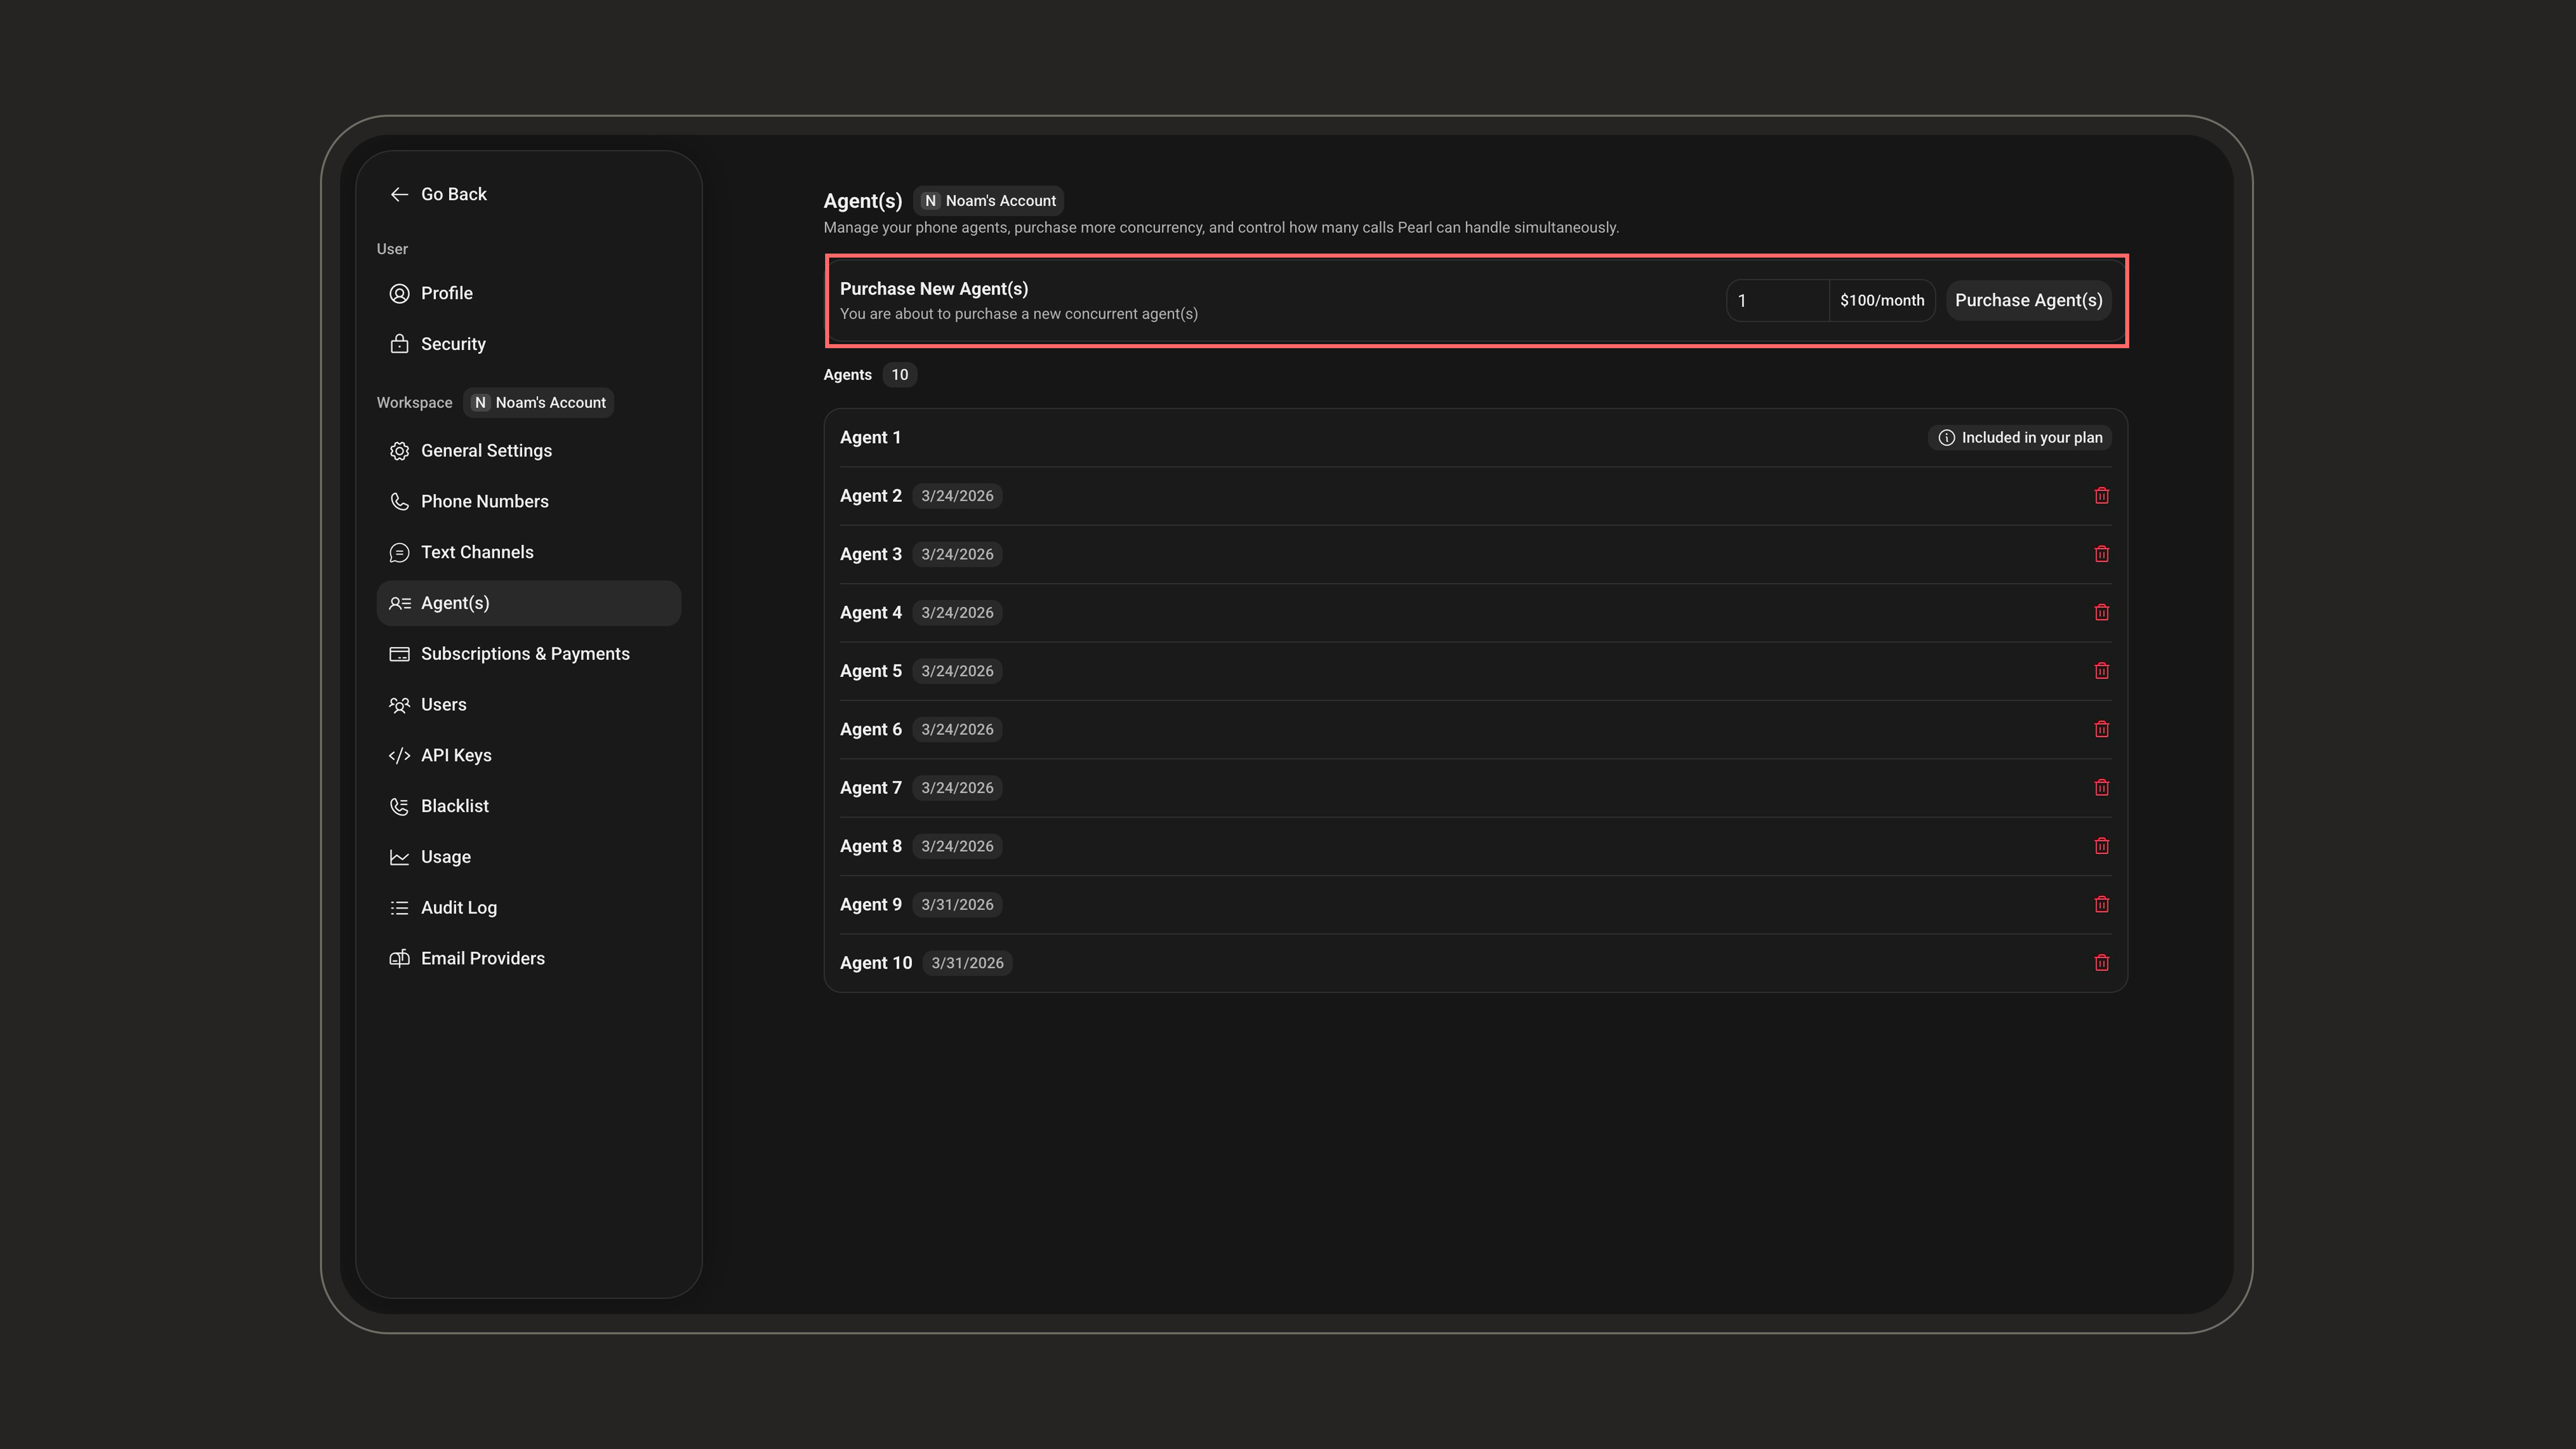Viewport: 2576px width, 1449px height.
Task: Open the Security settings
Action: 528,344
